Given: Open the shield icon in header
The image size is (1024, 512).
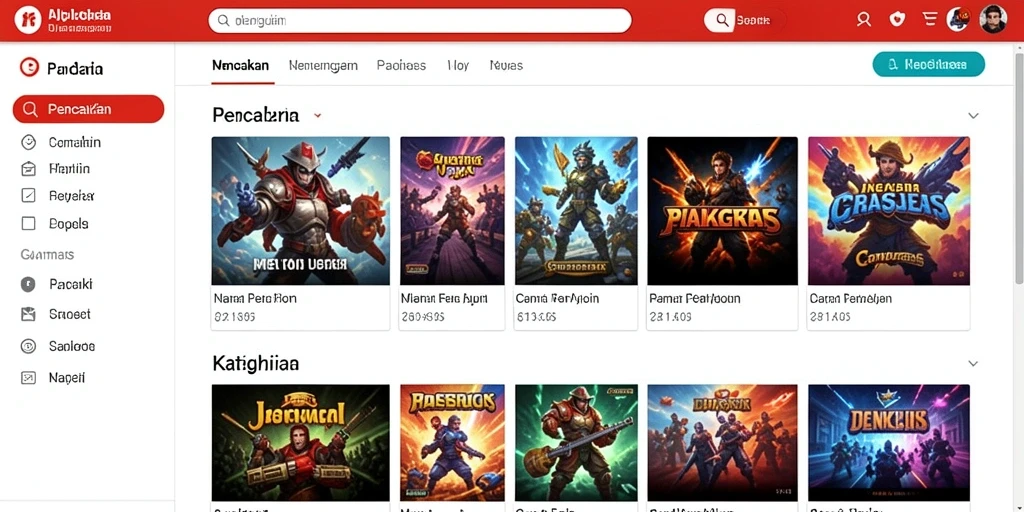Looking at the screenshot, I should [899, 20].
